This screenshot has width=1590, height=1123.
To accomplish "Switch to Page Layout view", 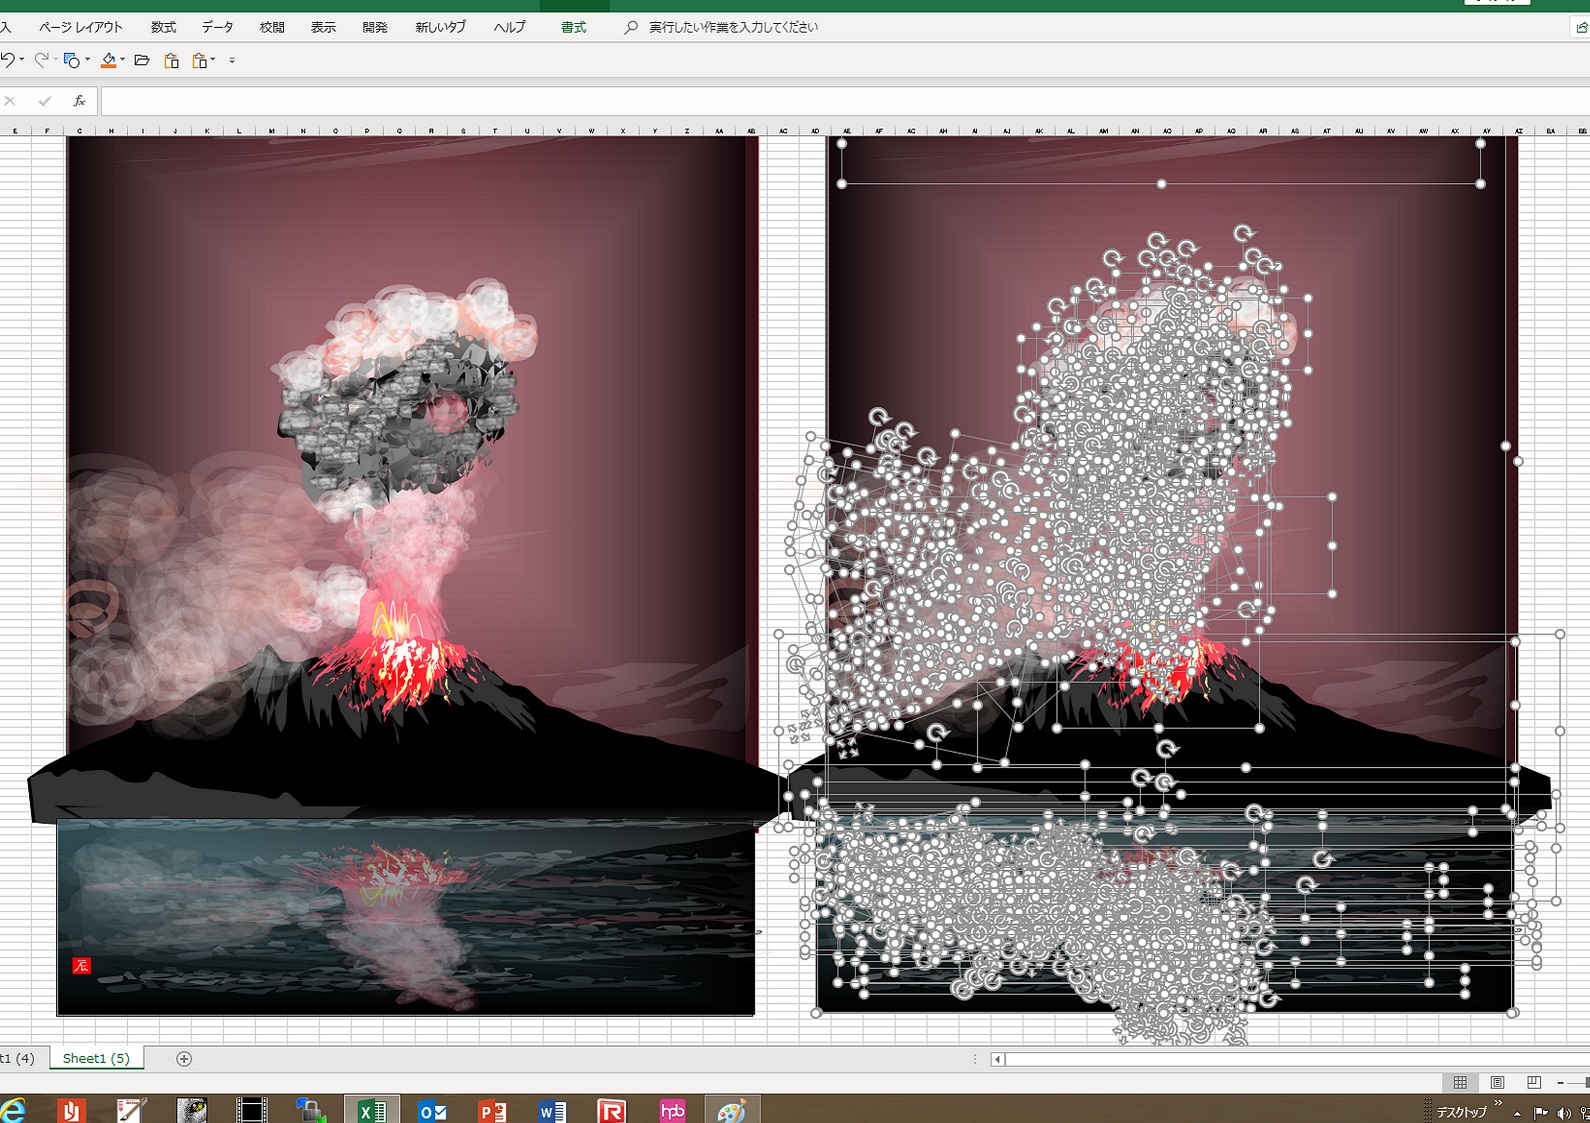I will 1497,1083.
